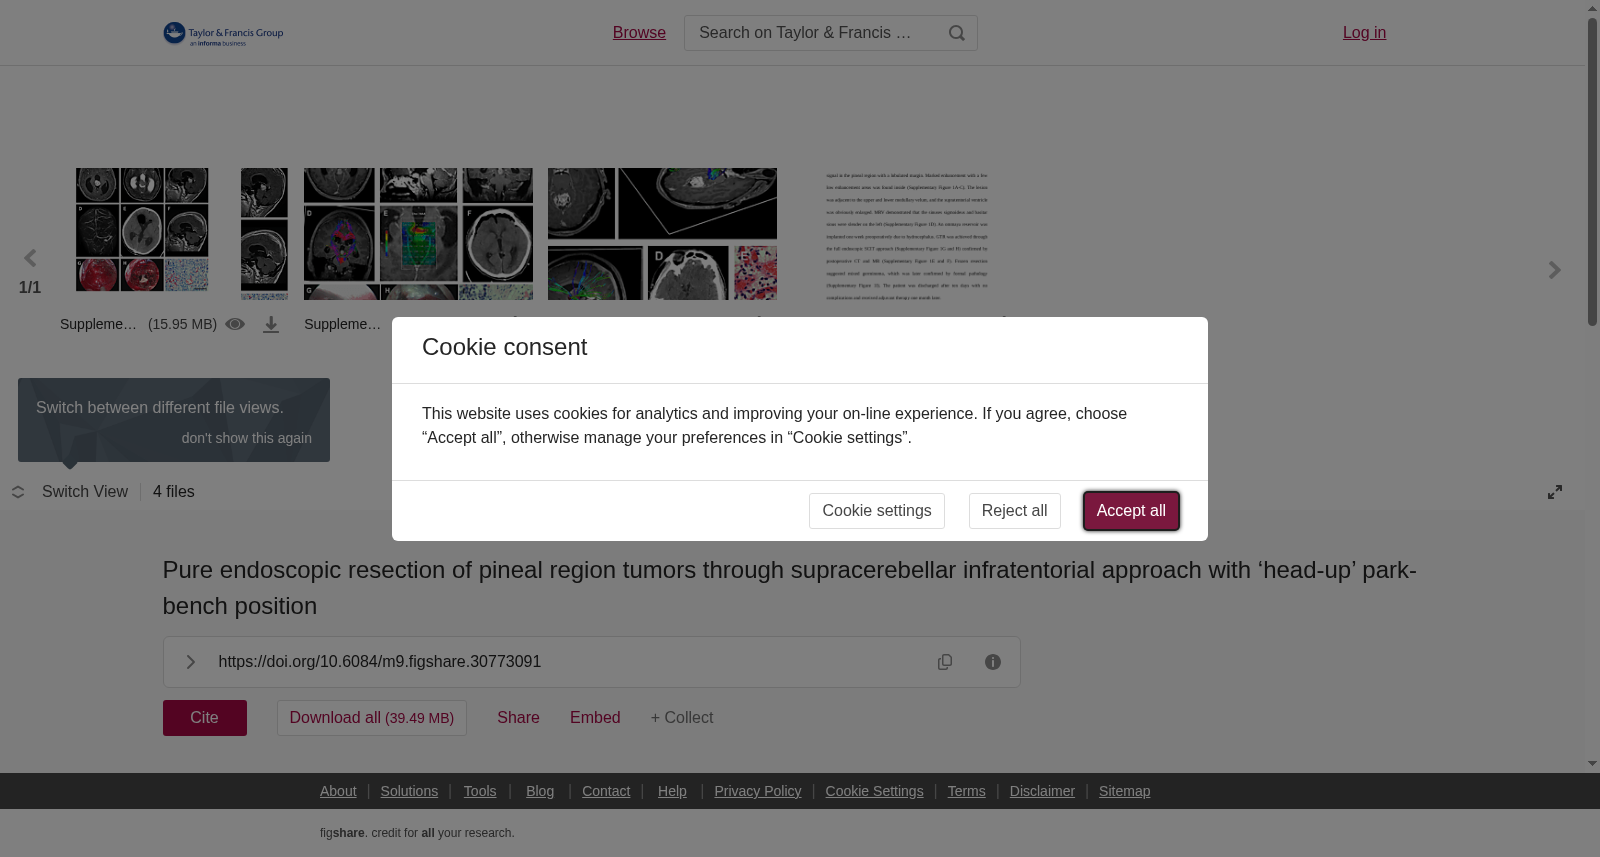This screenshot has height=857, width=1600.
Task: Open the Browse menu
Action: click(x=639, y=33)
